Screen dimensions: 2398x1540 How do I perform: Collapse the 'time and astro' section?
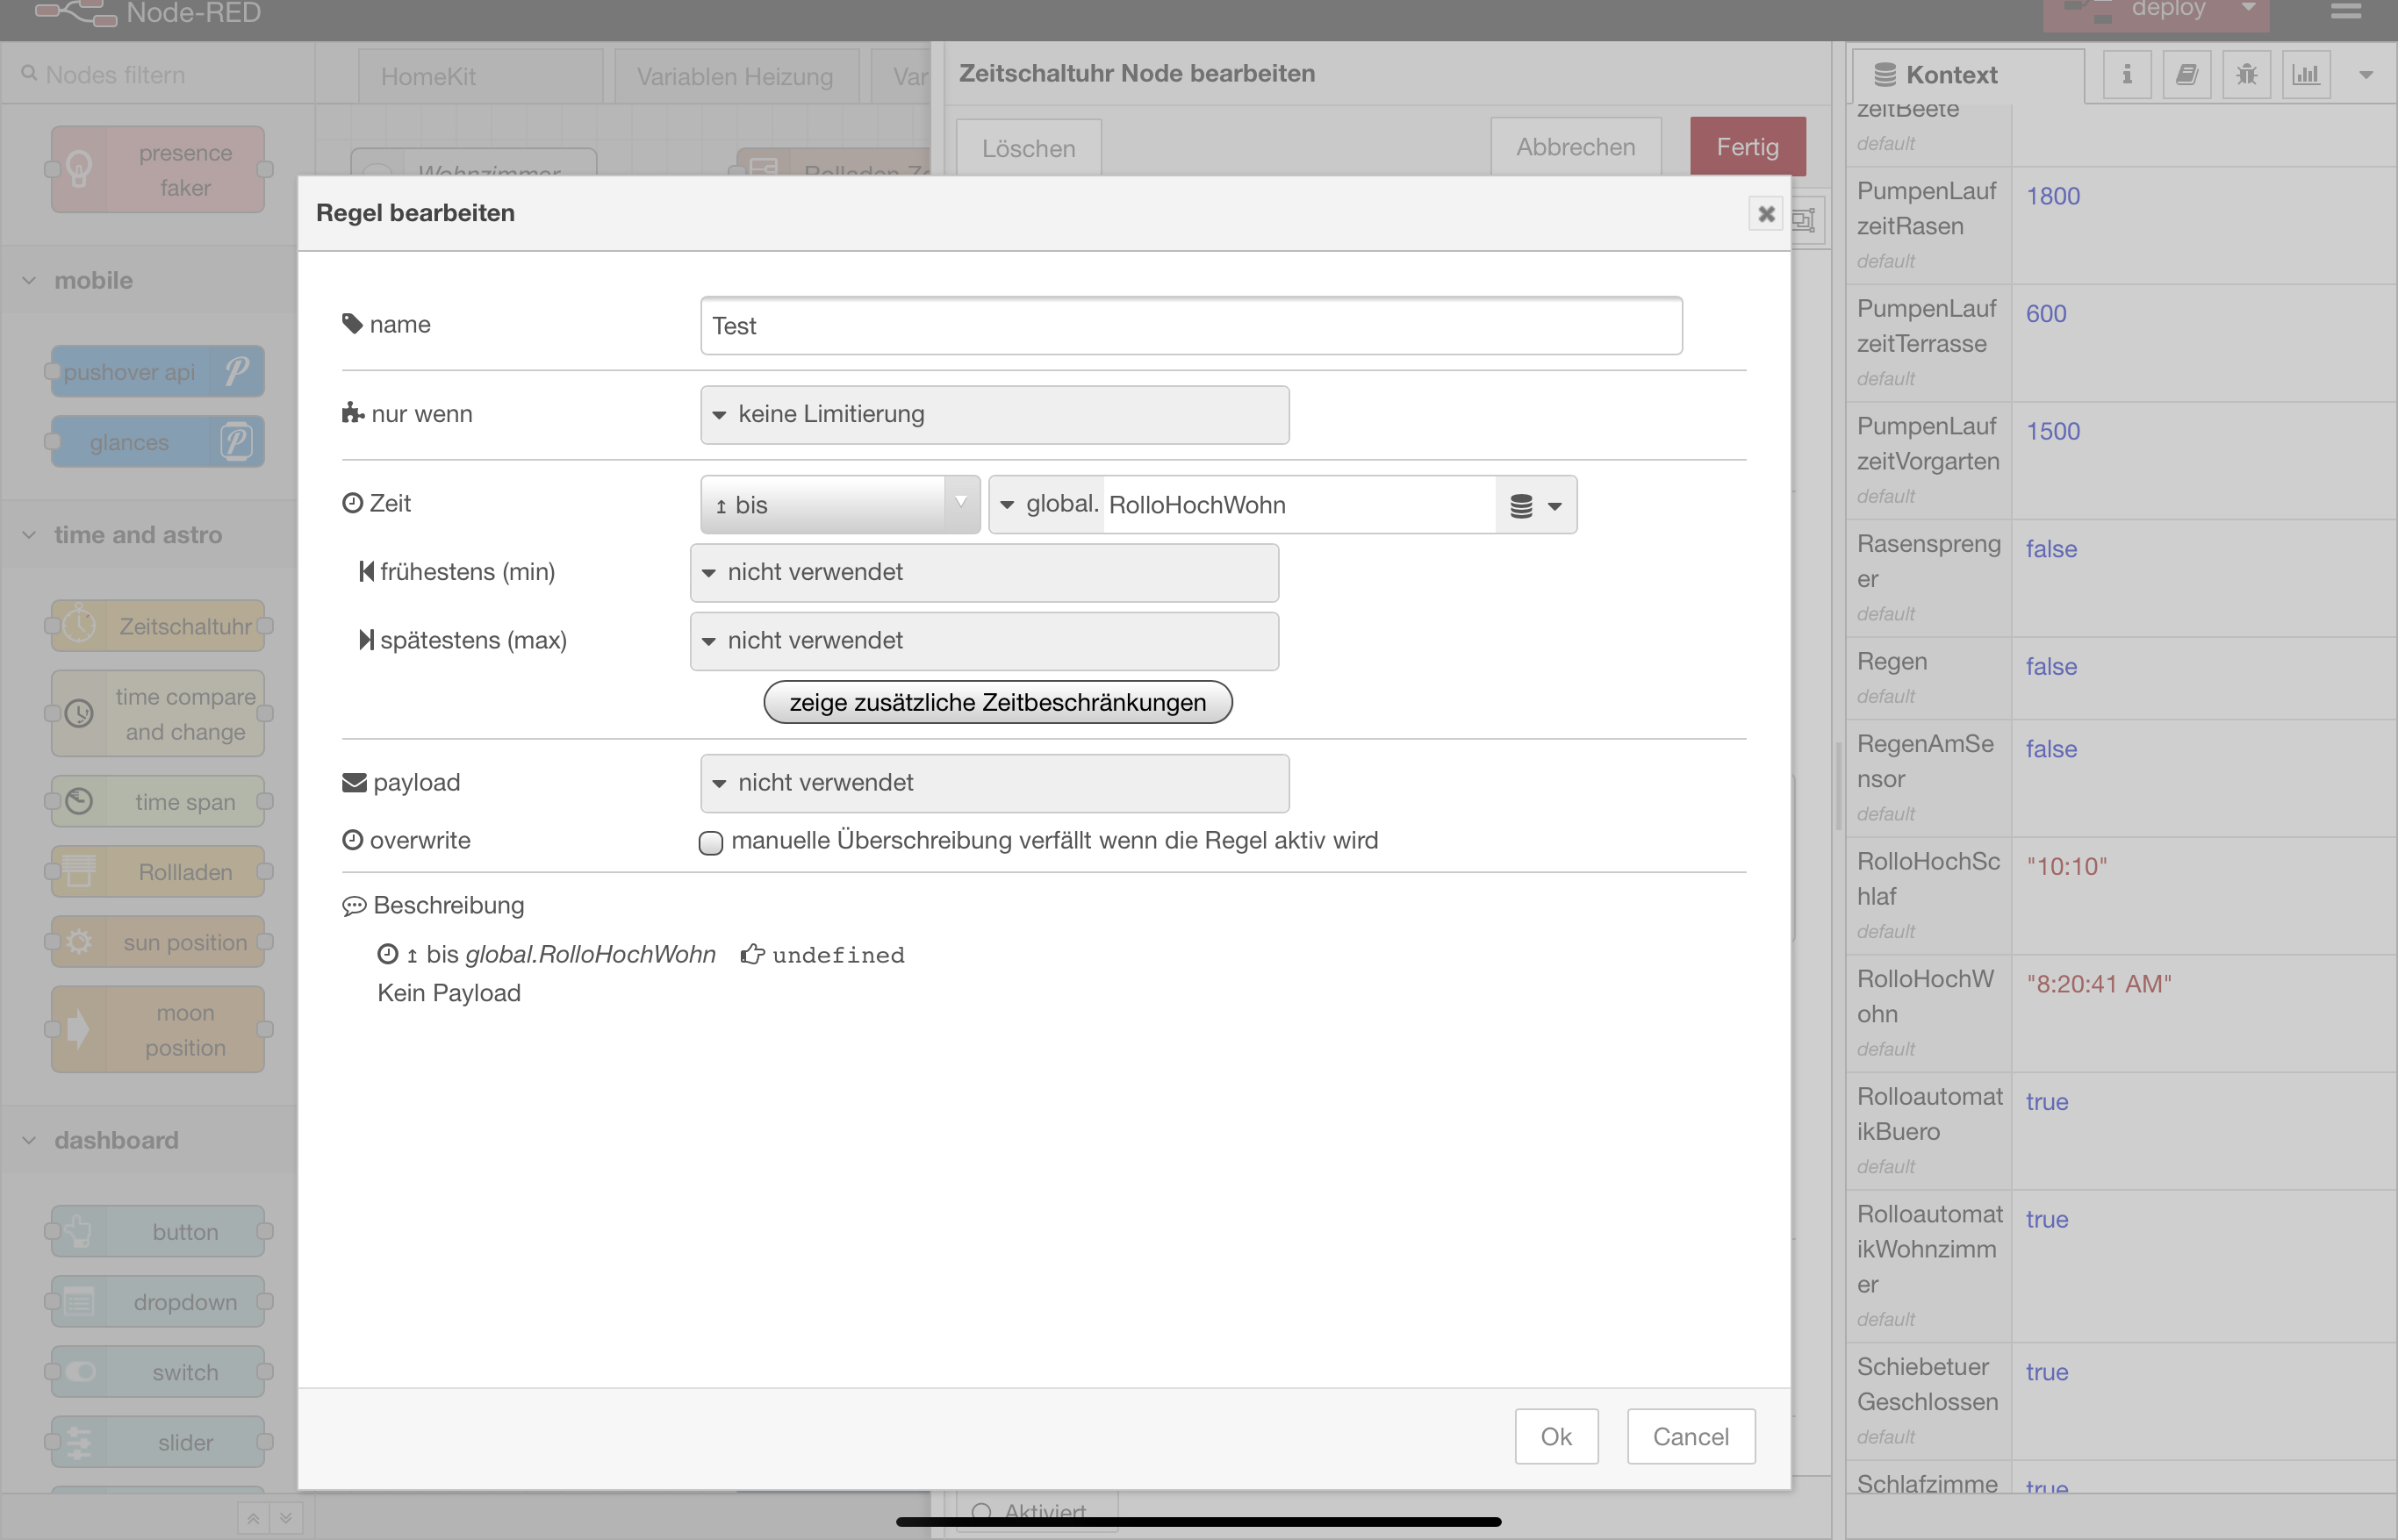tap(27, 534)
